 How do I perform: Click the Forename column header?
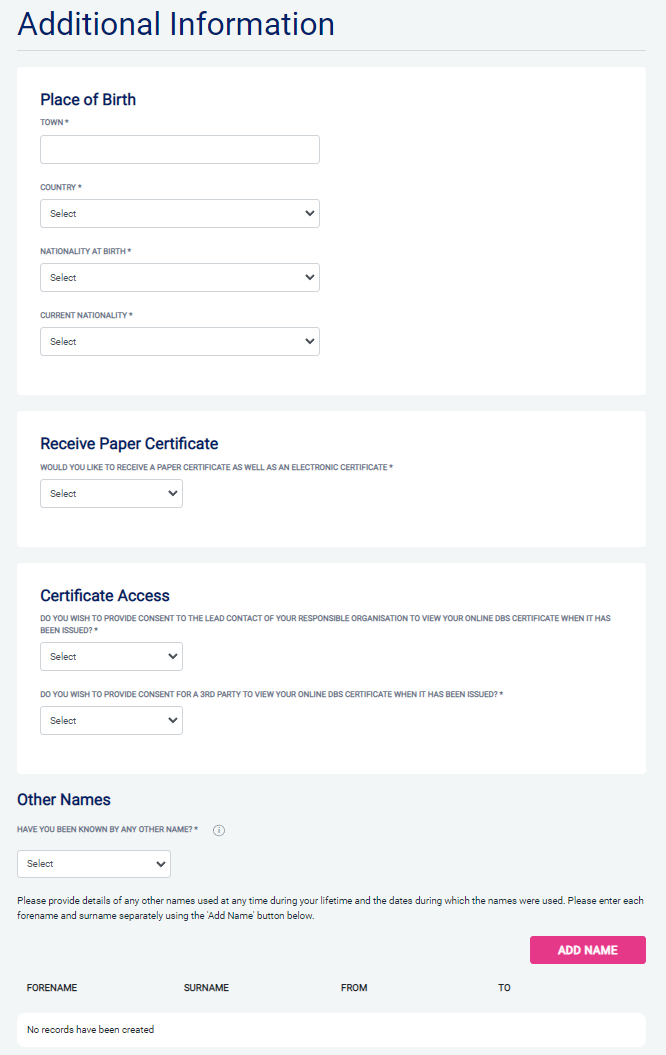[52, 988]
